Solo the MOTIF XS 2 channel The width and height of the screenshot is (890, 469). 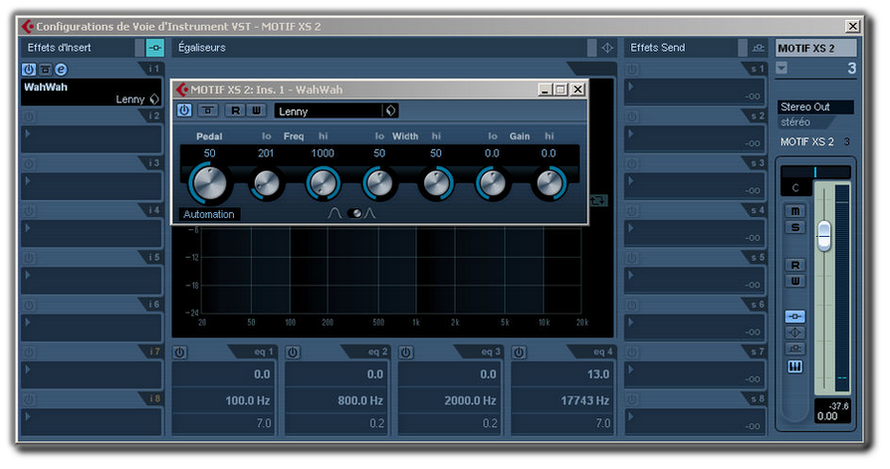796,227
